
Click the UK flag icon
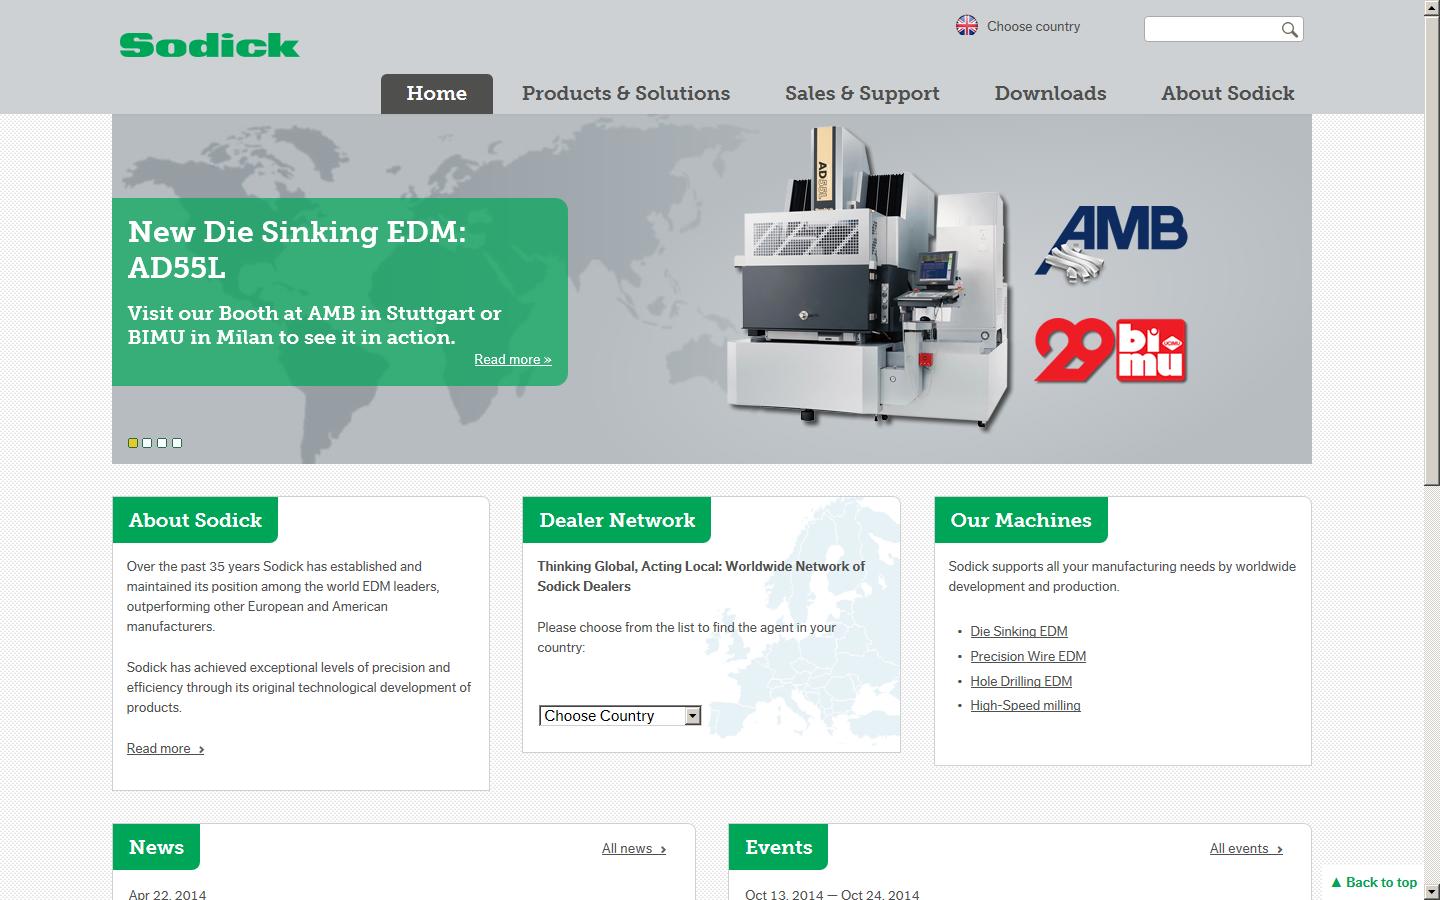[x=966, y=26]
